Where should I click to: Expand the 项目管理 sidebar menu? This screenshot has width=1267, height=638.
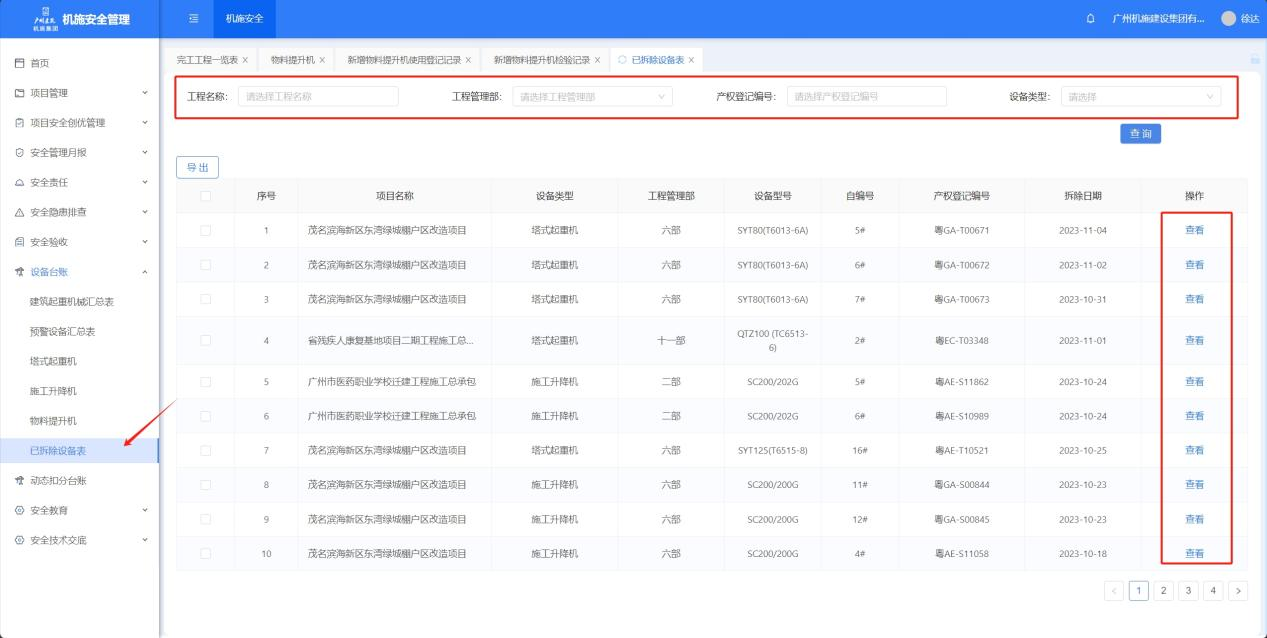click(x=80, y=93)
